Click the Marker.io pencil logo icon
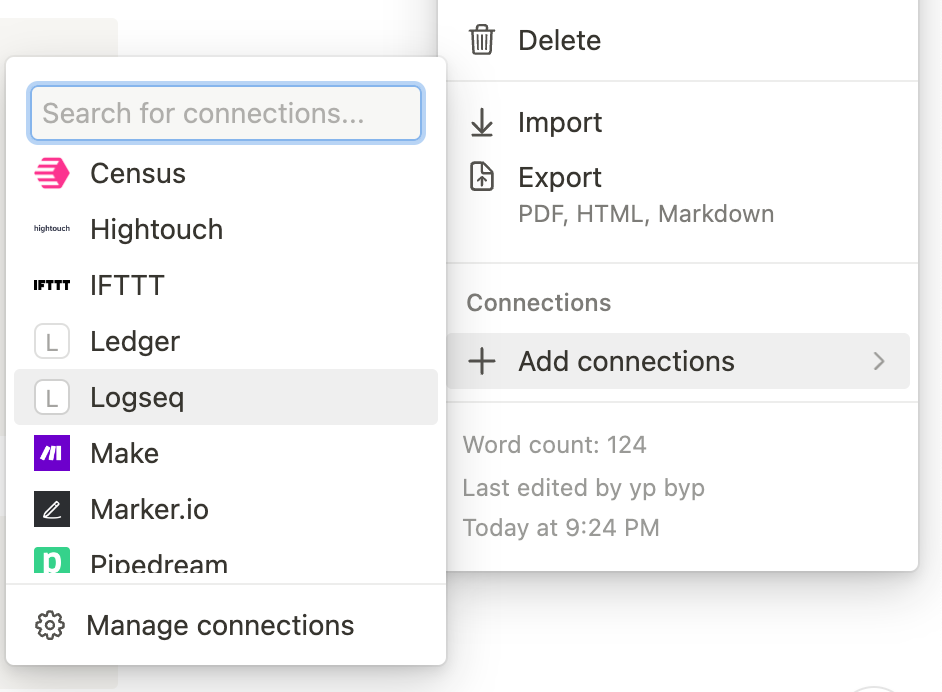This screenshot has height=692, width=942. coord(52,509)
